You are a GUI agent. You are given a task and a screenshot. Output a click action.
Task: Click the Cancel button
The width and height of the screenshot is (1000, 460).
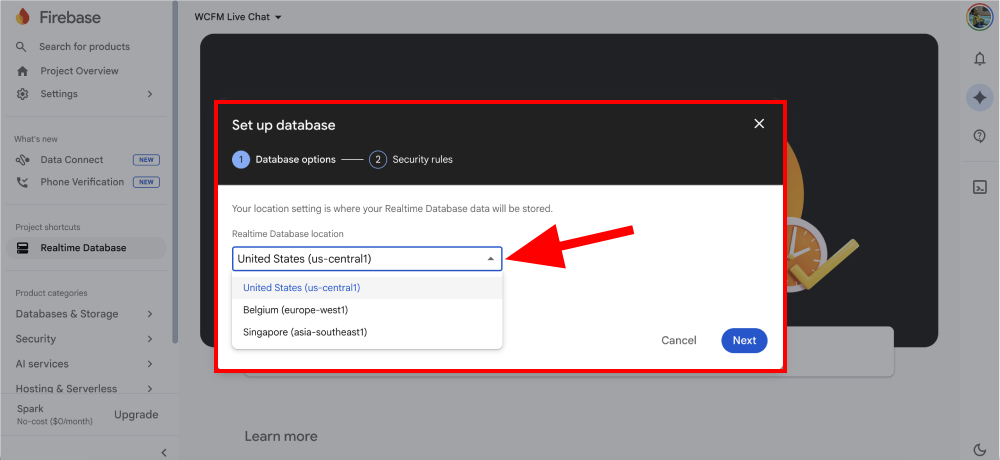(679, 340)
